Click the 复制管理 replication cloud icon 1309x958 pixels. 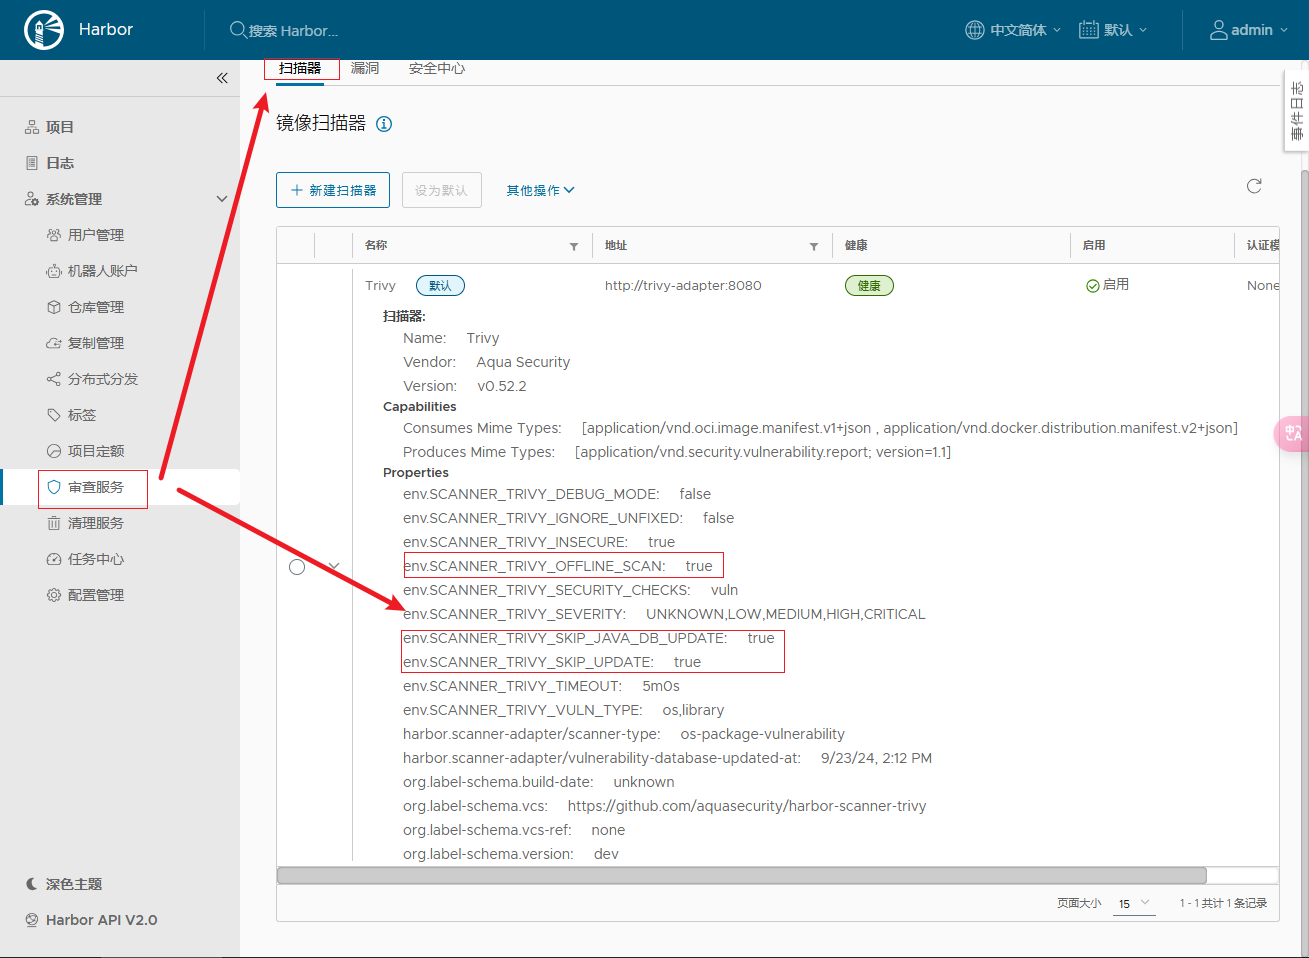pyautogui.click(x=54, y=343)
